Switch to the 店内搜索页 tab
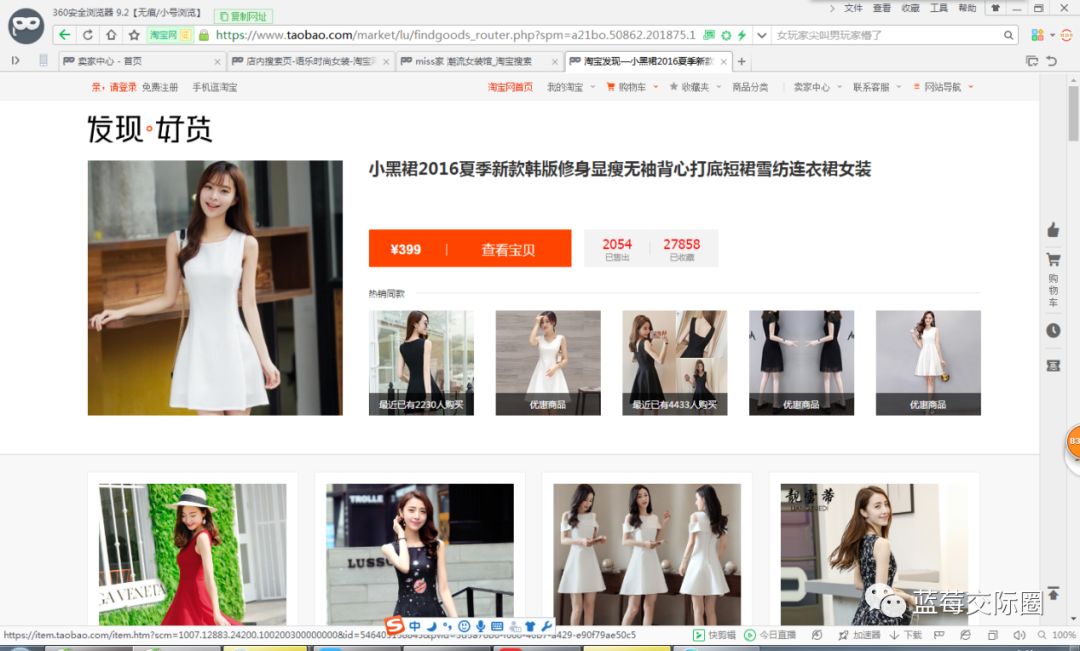Screen dimensions: 1080x651 pos(311,61)
